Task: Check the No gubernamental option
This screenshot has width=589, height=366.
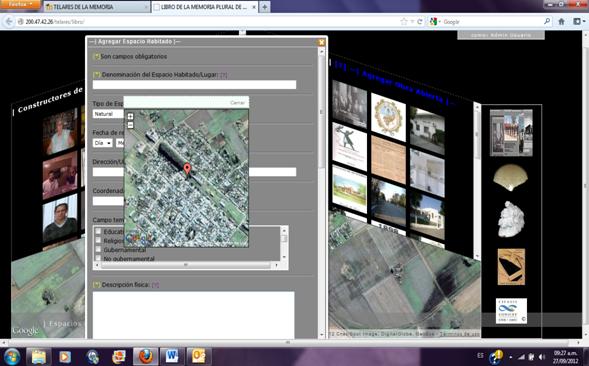Action: tap(98, 258)
